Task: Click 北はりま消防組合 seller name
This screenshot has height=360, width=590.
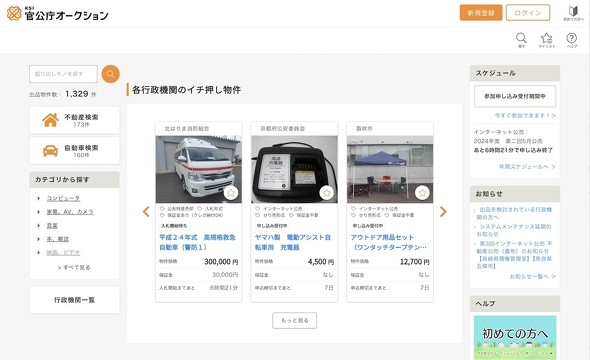Action: point(187,129)
